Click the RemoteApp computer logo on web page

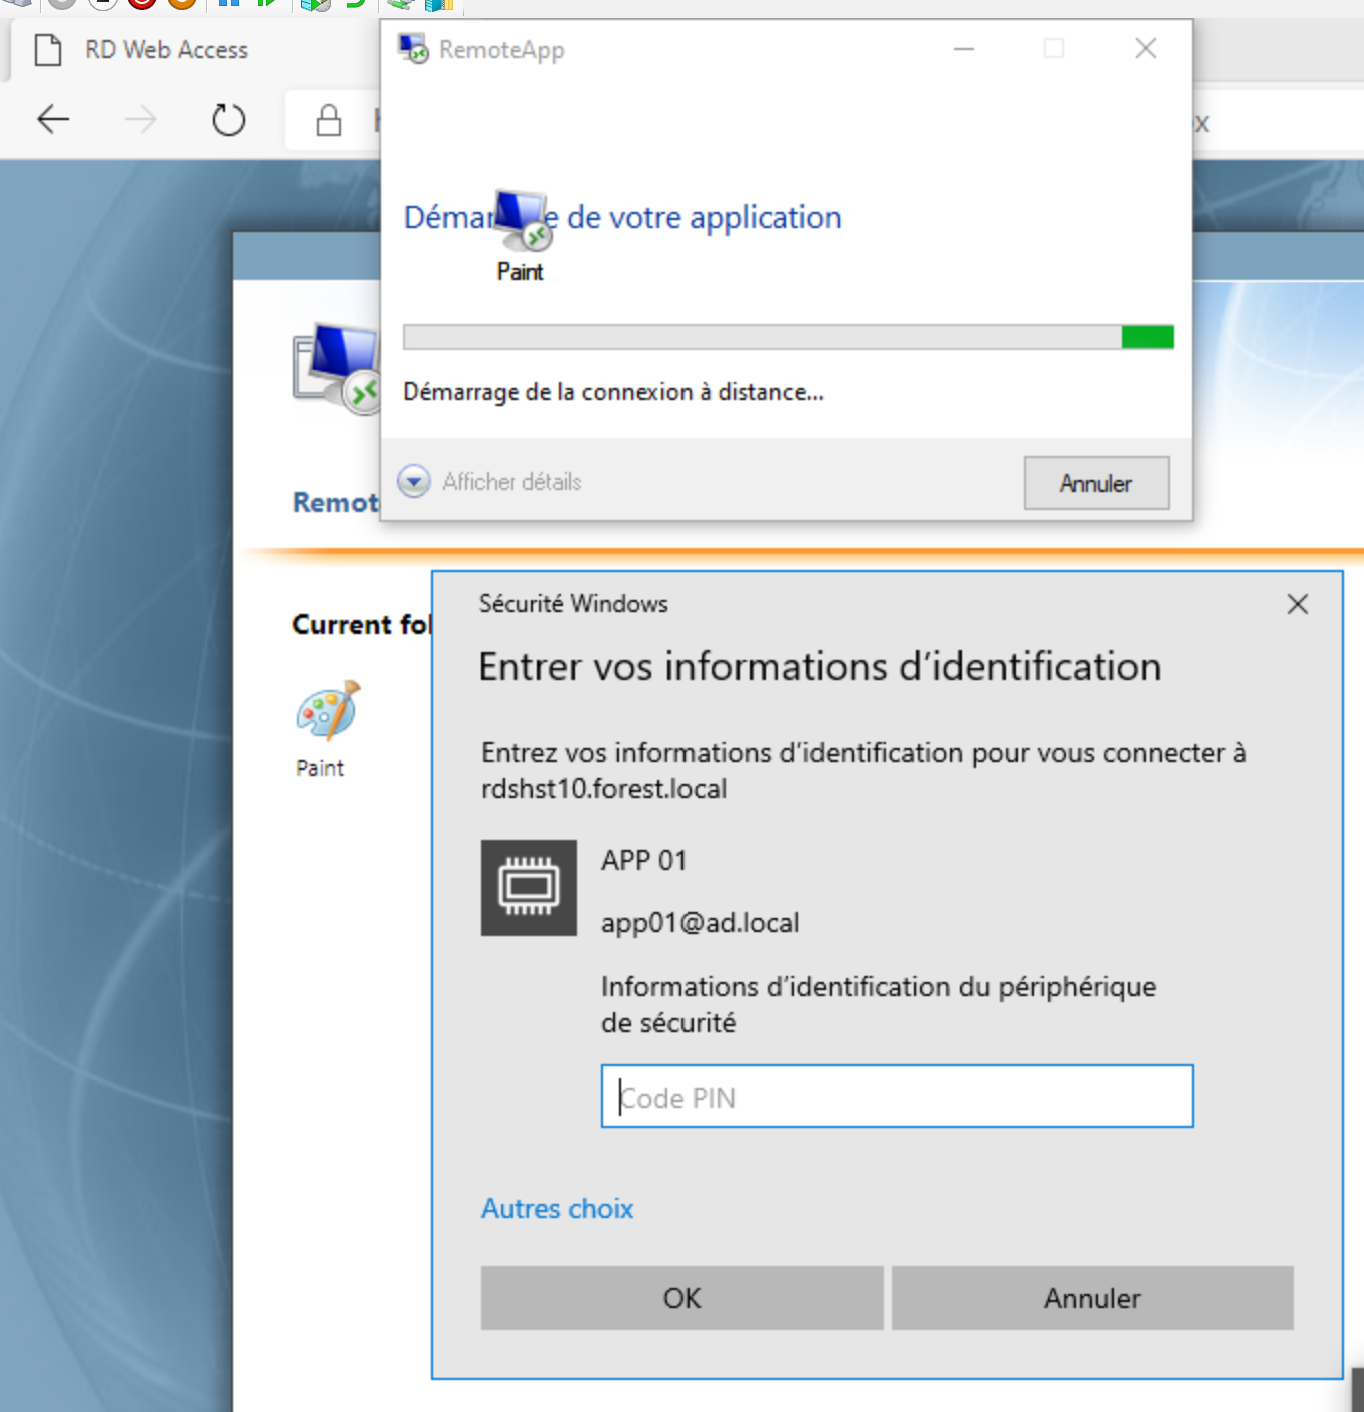(336, 368)
